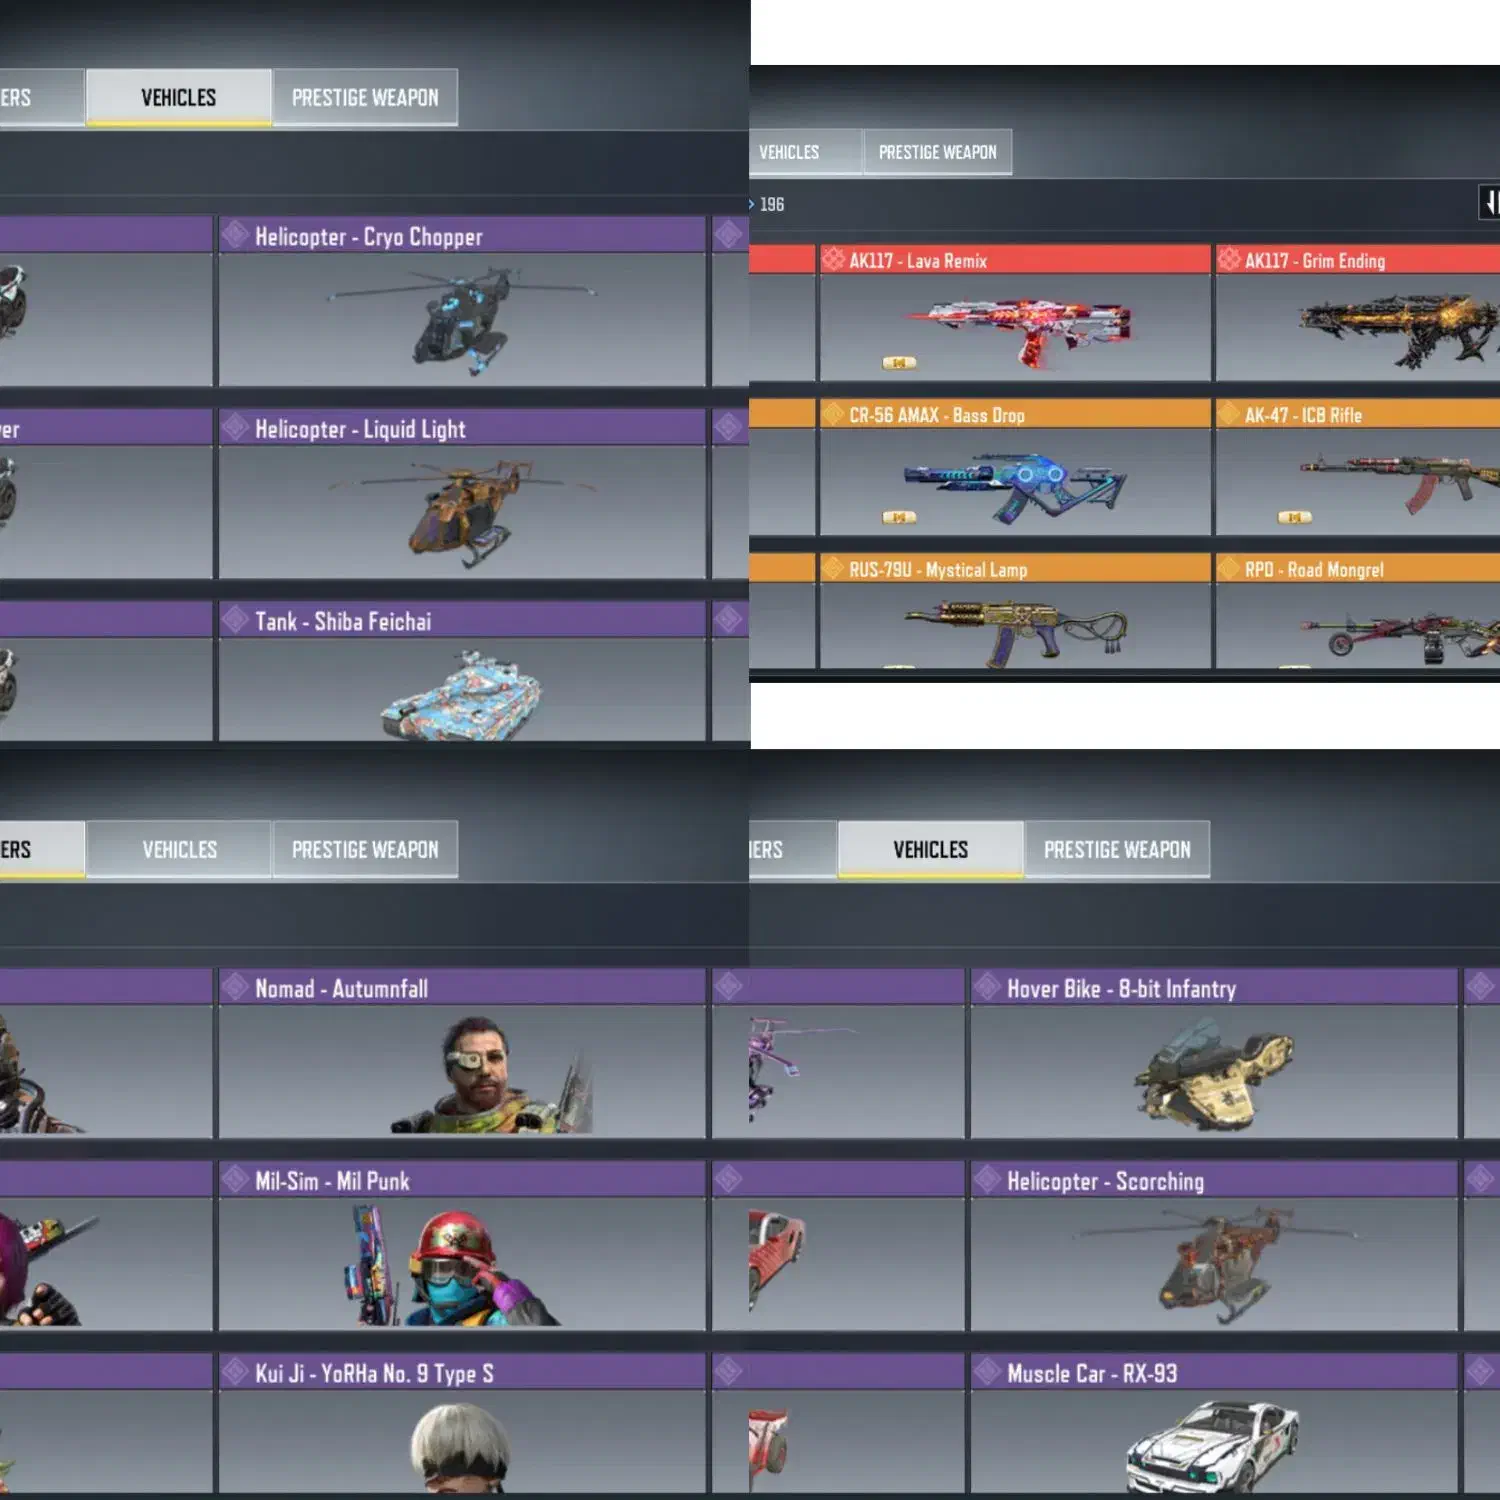1500x1500 pixels.
Task: Click the legendary icon beside CR-56 AMAX - Bass Drop
Action: [833, 414]
